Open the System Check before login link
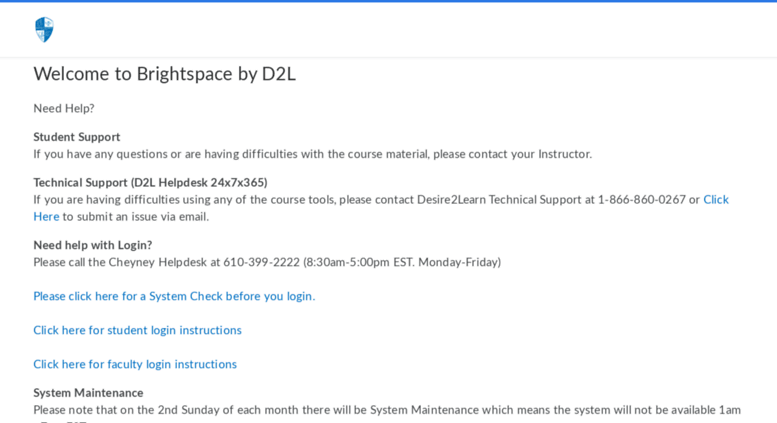 [174, 296]
